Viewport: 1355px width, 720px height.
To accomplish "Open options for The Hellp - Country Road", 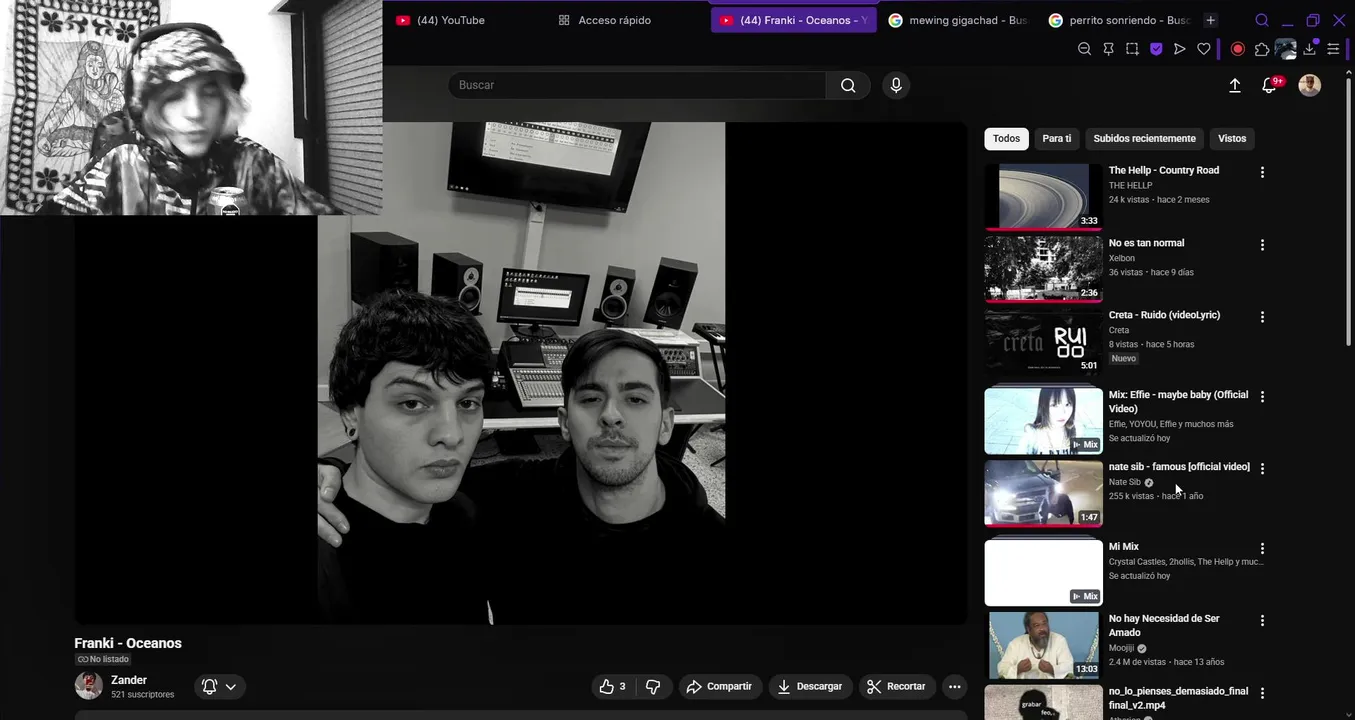I will click(x=1262, y=172).
